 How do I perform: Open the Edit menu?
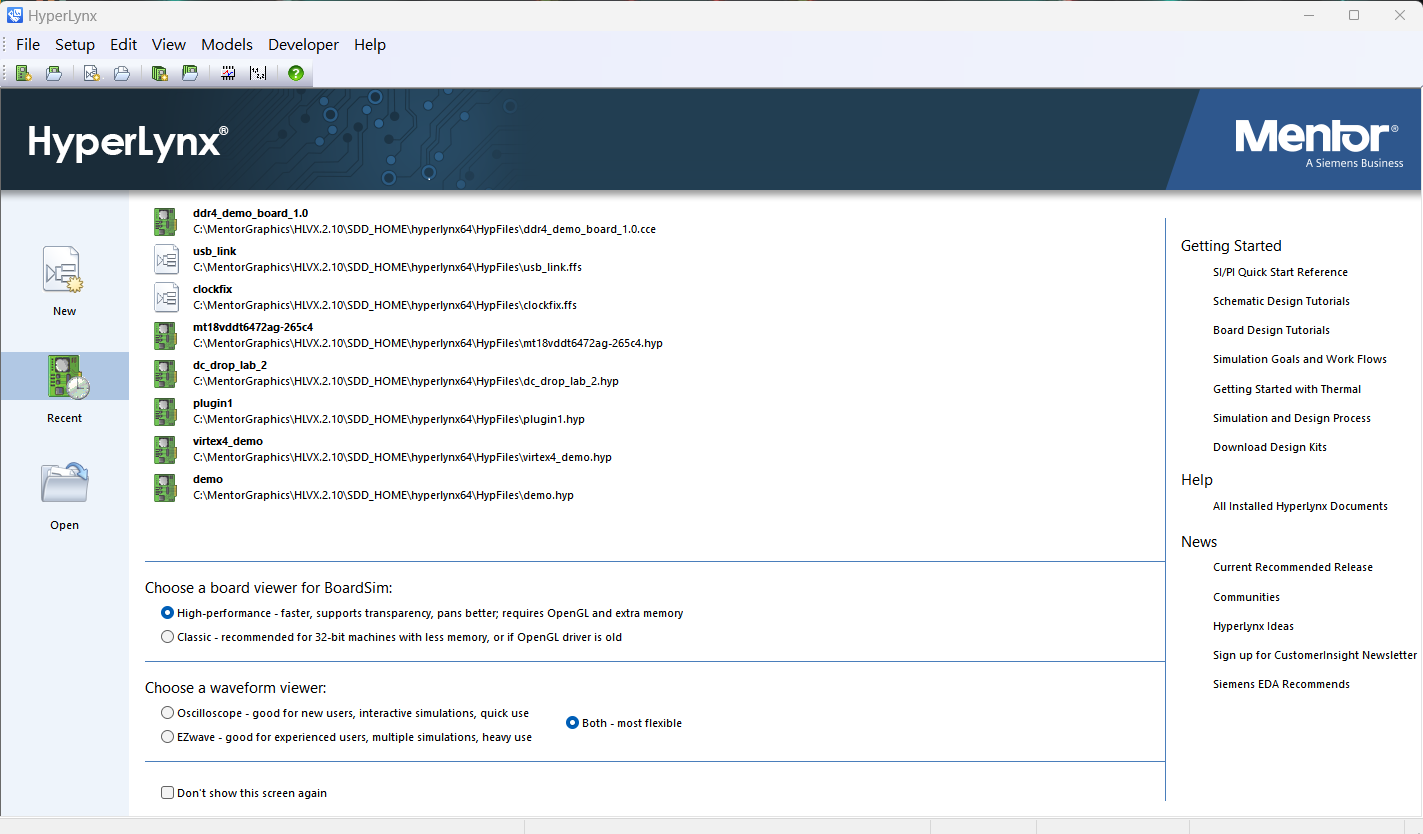click(x=124, y=45)
